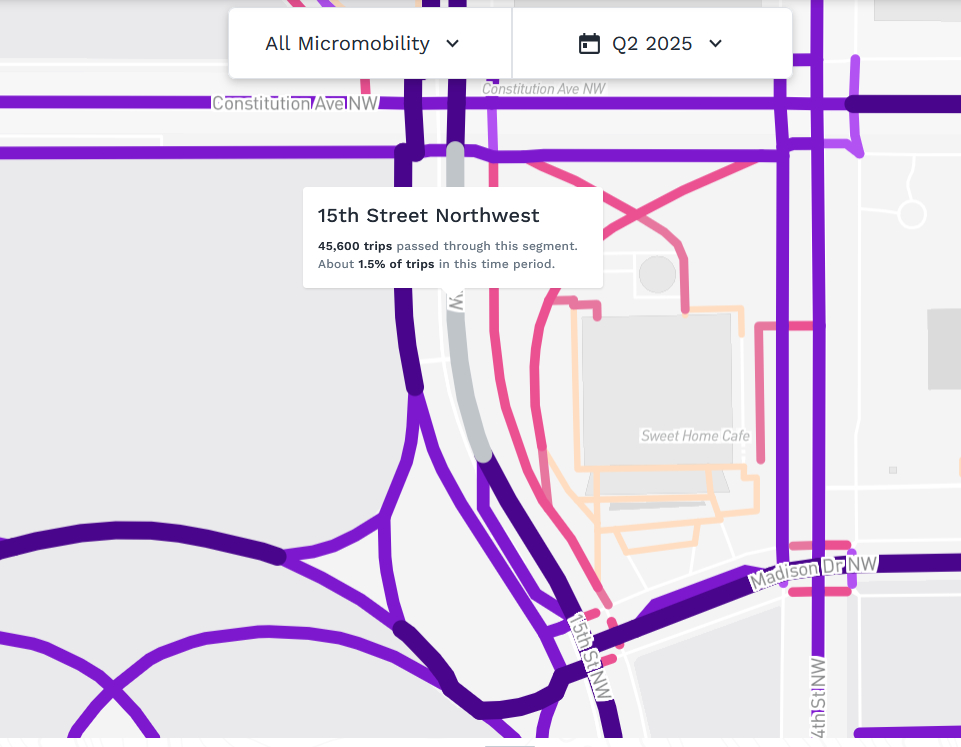This screenshot has height=747, width=961.
Task: Select the Madison Dr NW road label
Action: 813,572
